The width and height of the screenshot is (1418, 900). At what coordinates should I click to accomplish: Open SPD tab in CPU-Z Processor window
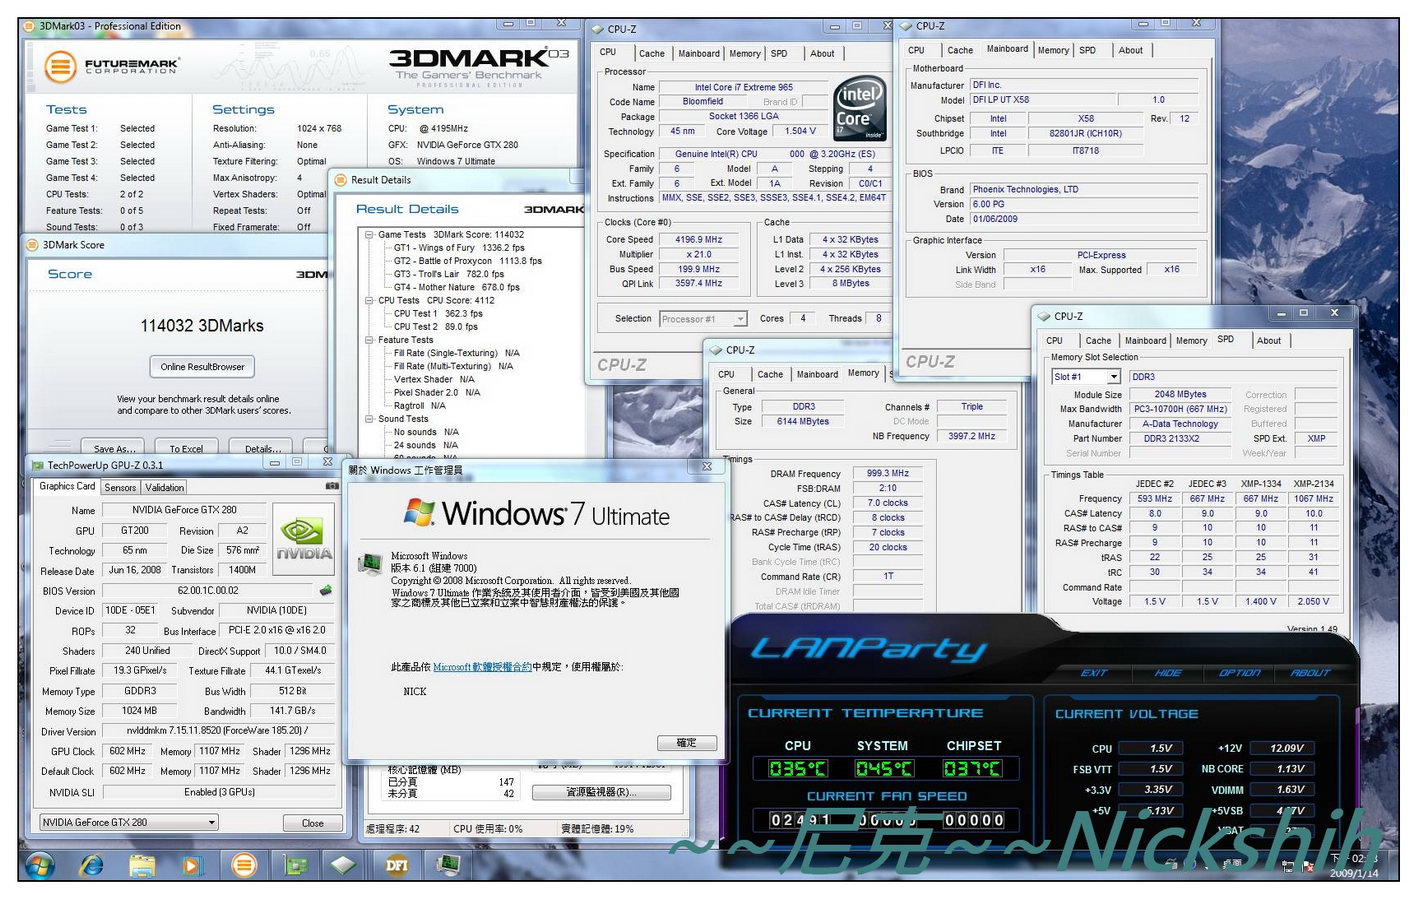coord(779,54)
